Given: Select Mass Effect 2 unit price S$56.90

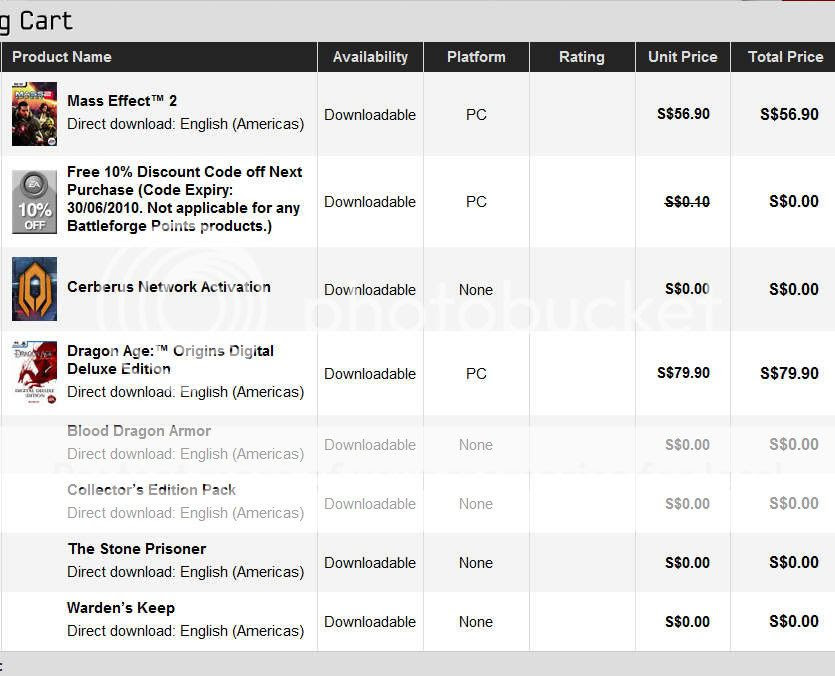Looking at the screenshot, I should tap(683, 114).
